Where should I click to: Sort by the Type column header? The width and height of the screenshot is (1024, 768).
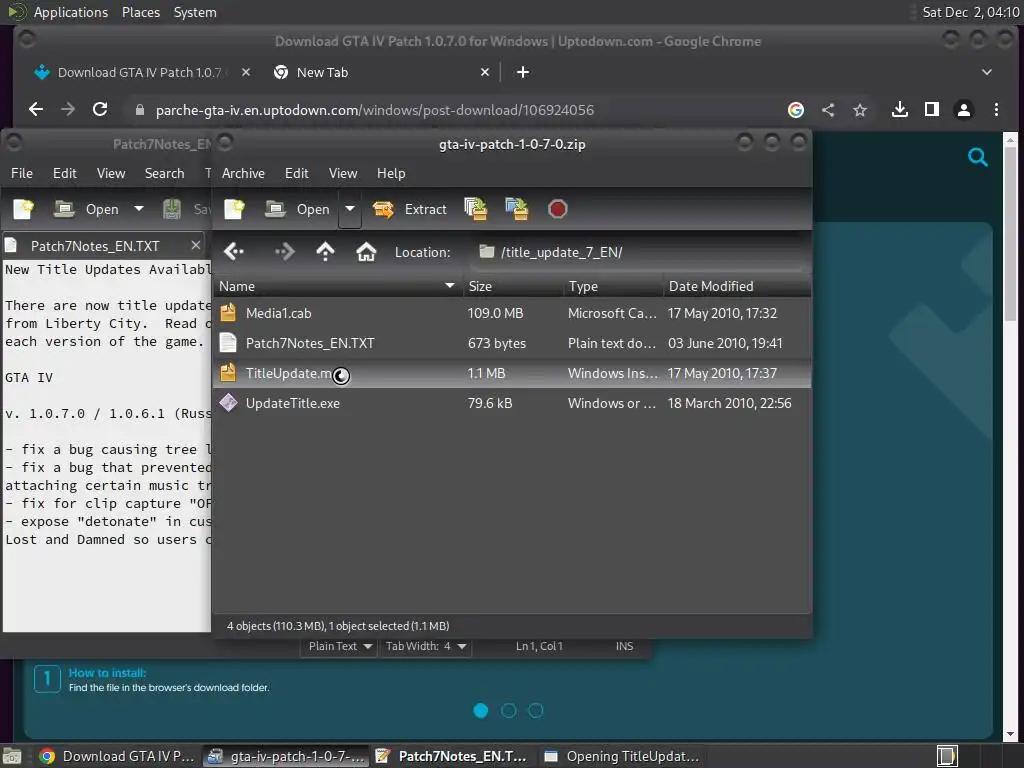[x=613, y=286]
